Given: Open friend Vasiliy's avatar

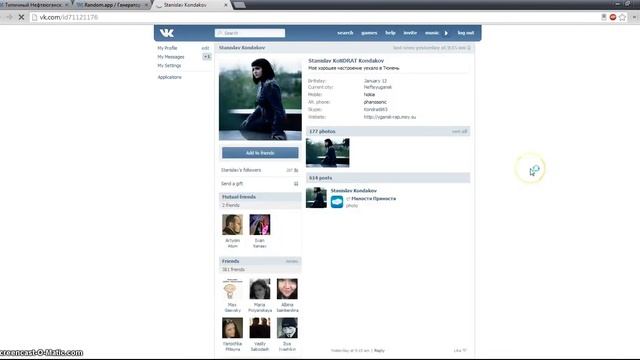Looking at the screenshot, I should (x=260, y=328).
